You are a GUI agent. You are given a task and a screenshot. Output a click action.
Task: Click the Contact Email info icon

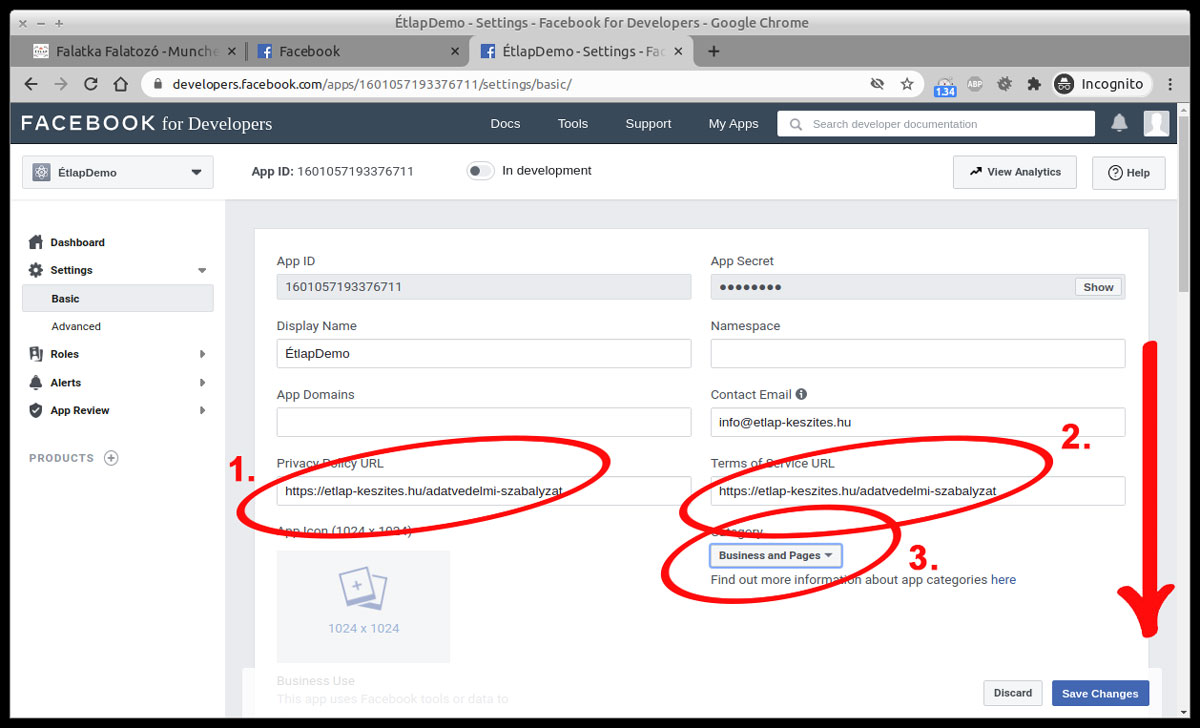click(x=801, y=394)
